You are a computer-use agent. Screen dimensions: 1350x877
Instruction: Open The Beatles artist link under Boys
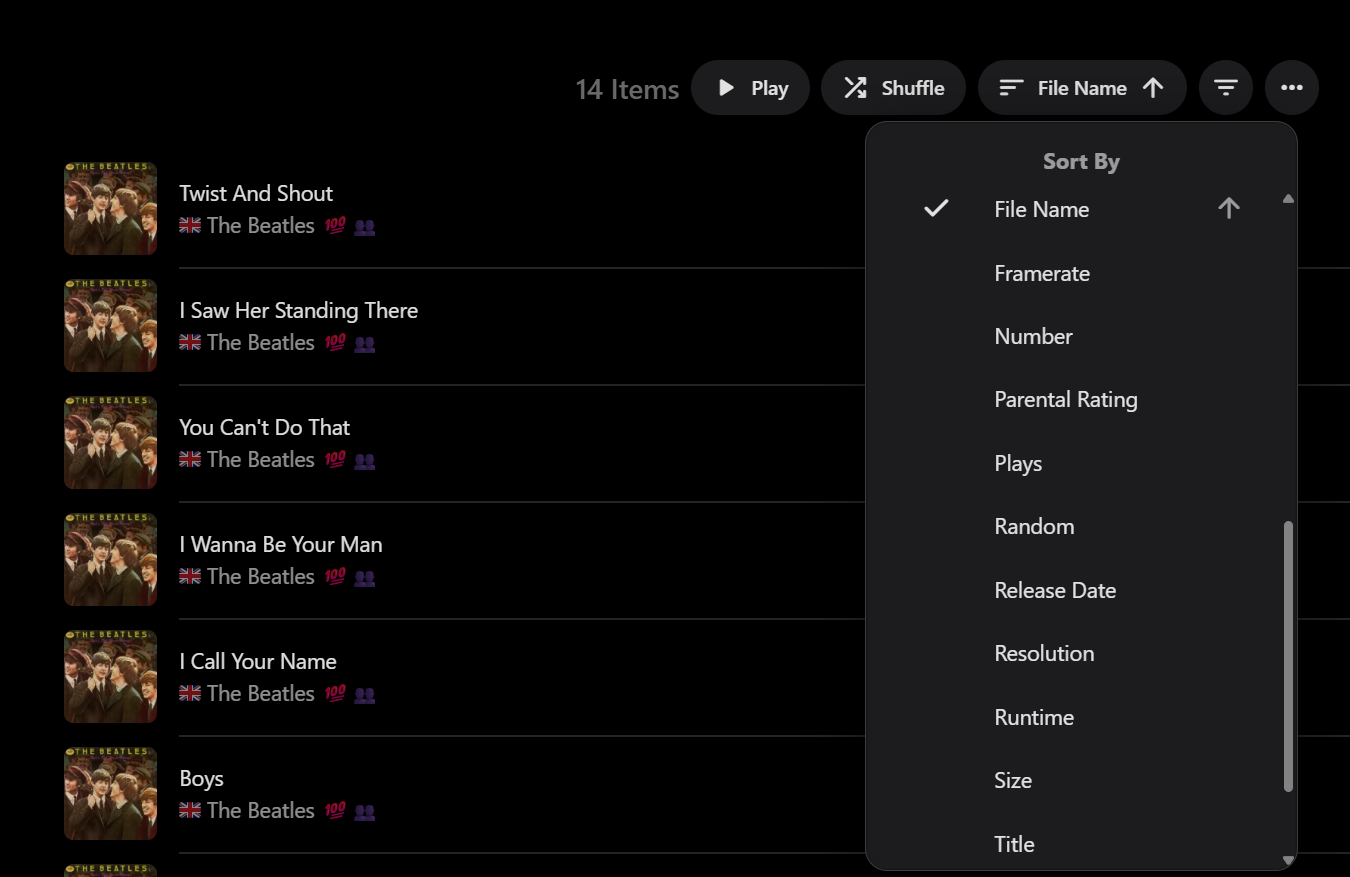pyautogui.click(x=261, y=810)
